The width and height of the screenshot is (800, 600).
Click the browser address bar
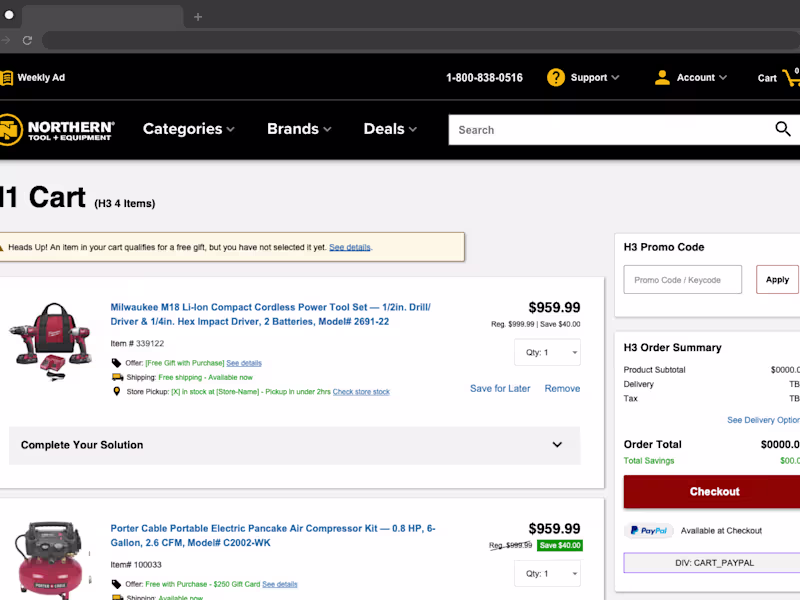pos(421,40)
